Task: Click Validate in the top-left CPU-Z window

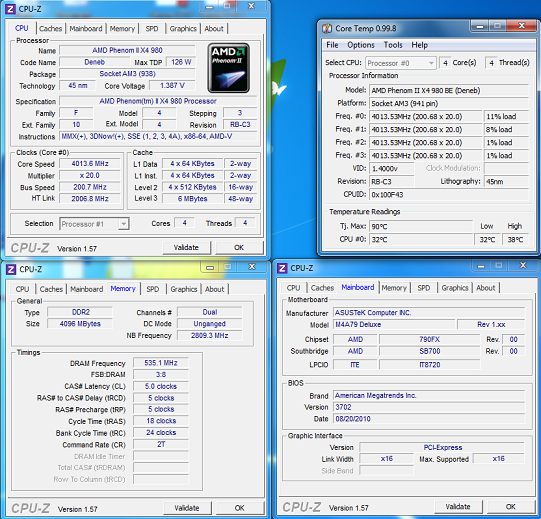Action: 186,247
